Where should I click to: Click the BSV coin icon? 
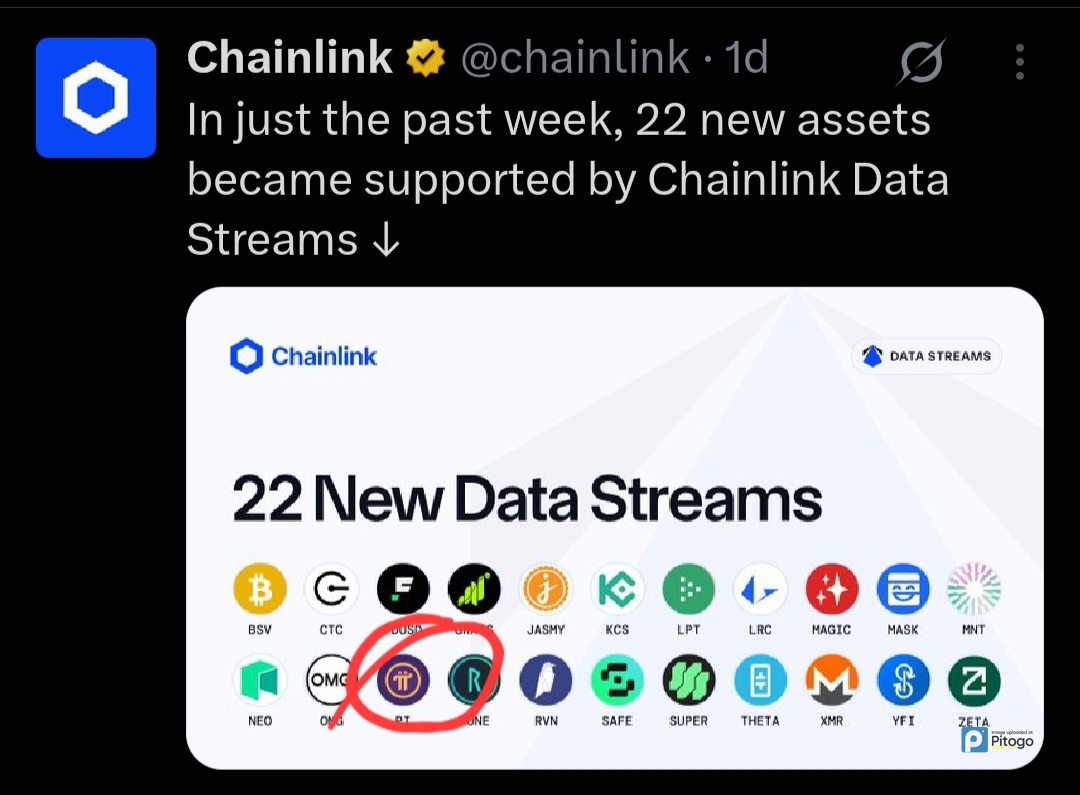(260, 589)
